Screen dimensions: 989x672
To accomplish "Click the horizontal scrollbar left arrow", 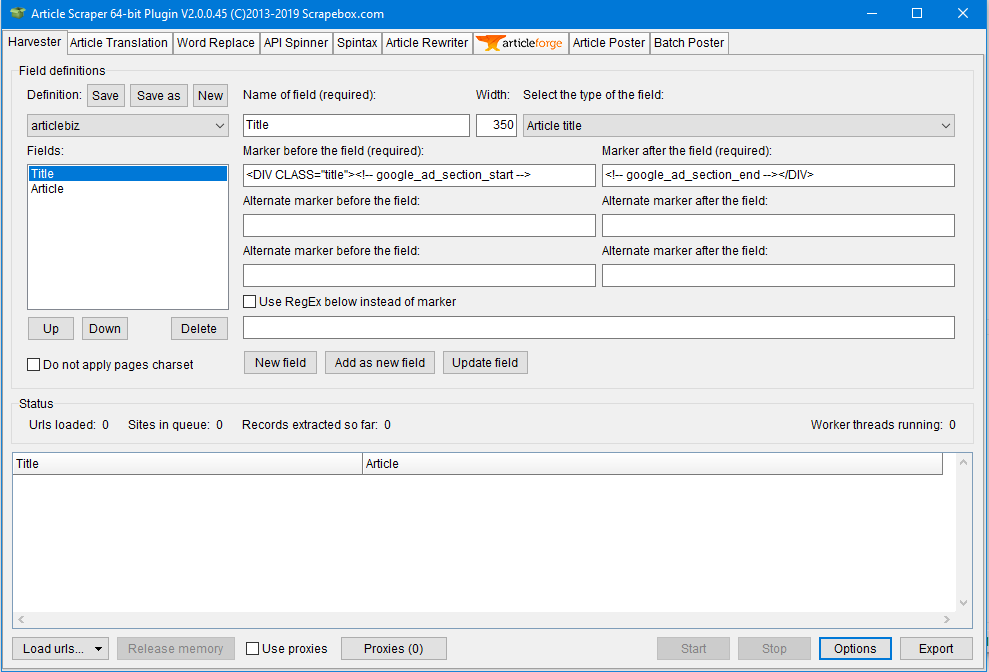I will point(21,620).
